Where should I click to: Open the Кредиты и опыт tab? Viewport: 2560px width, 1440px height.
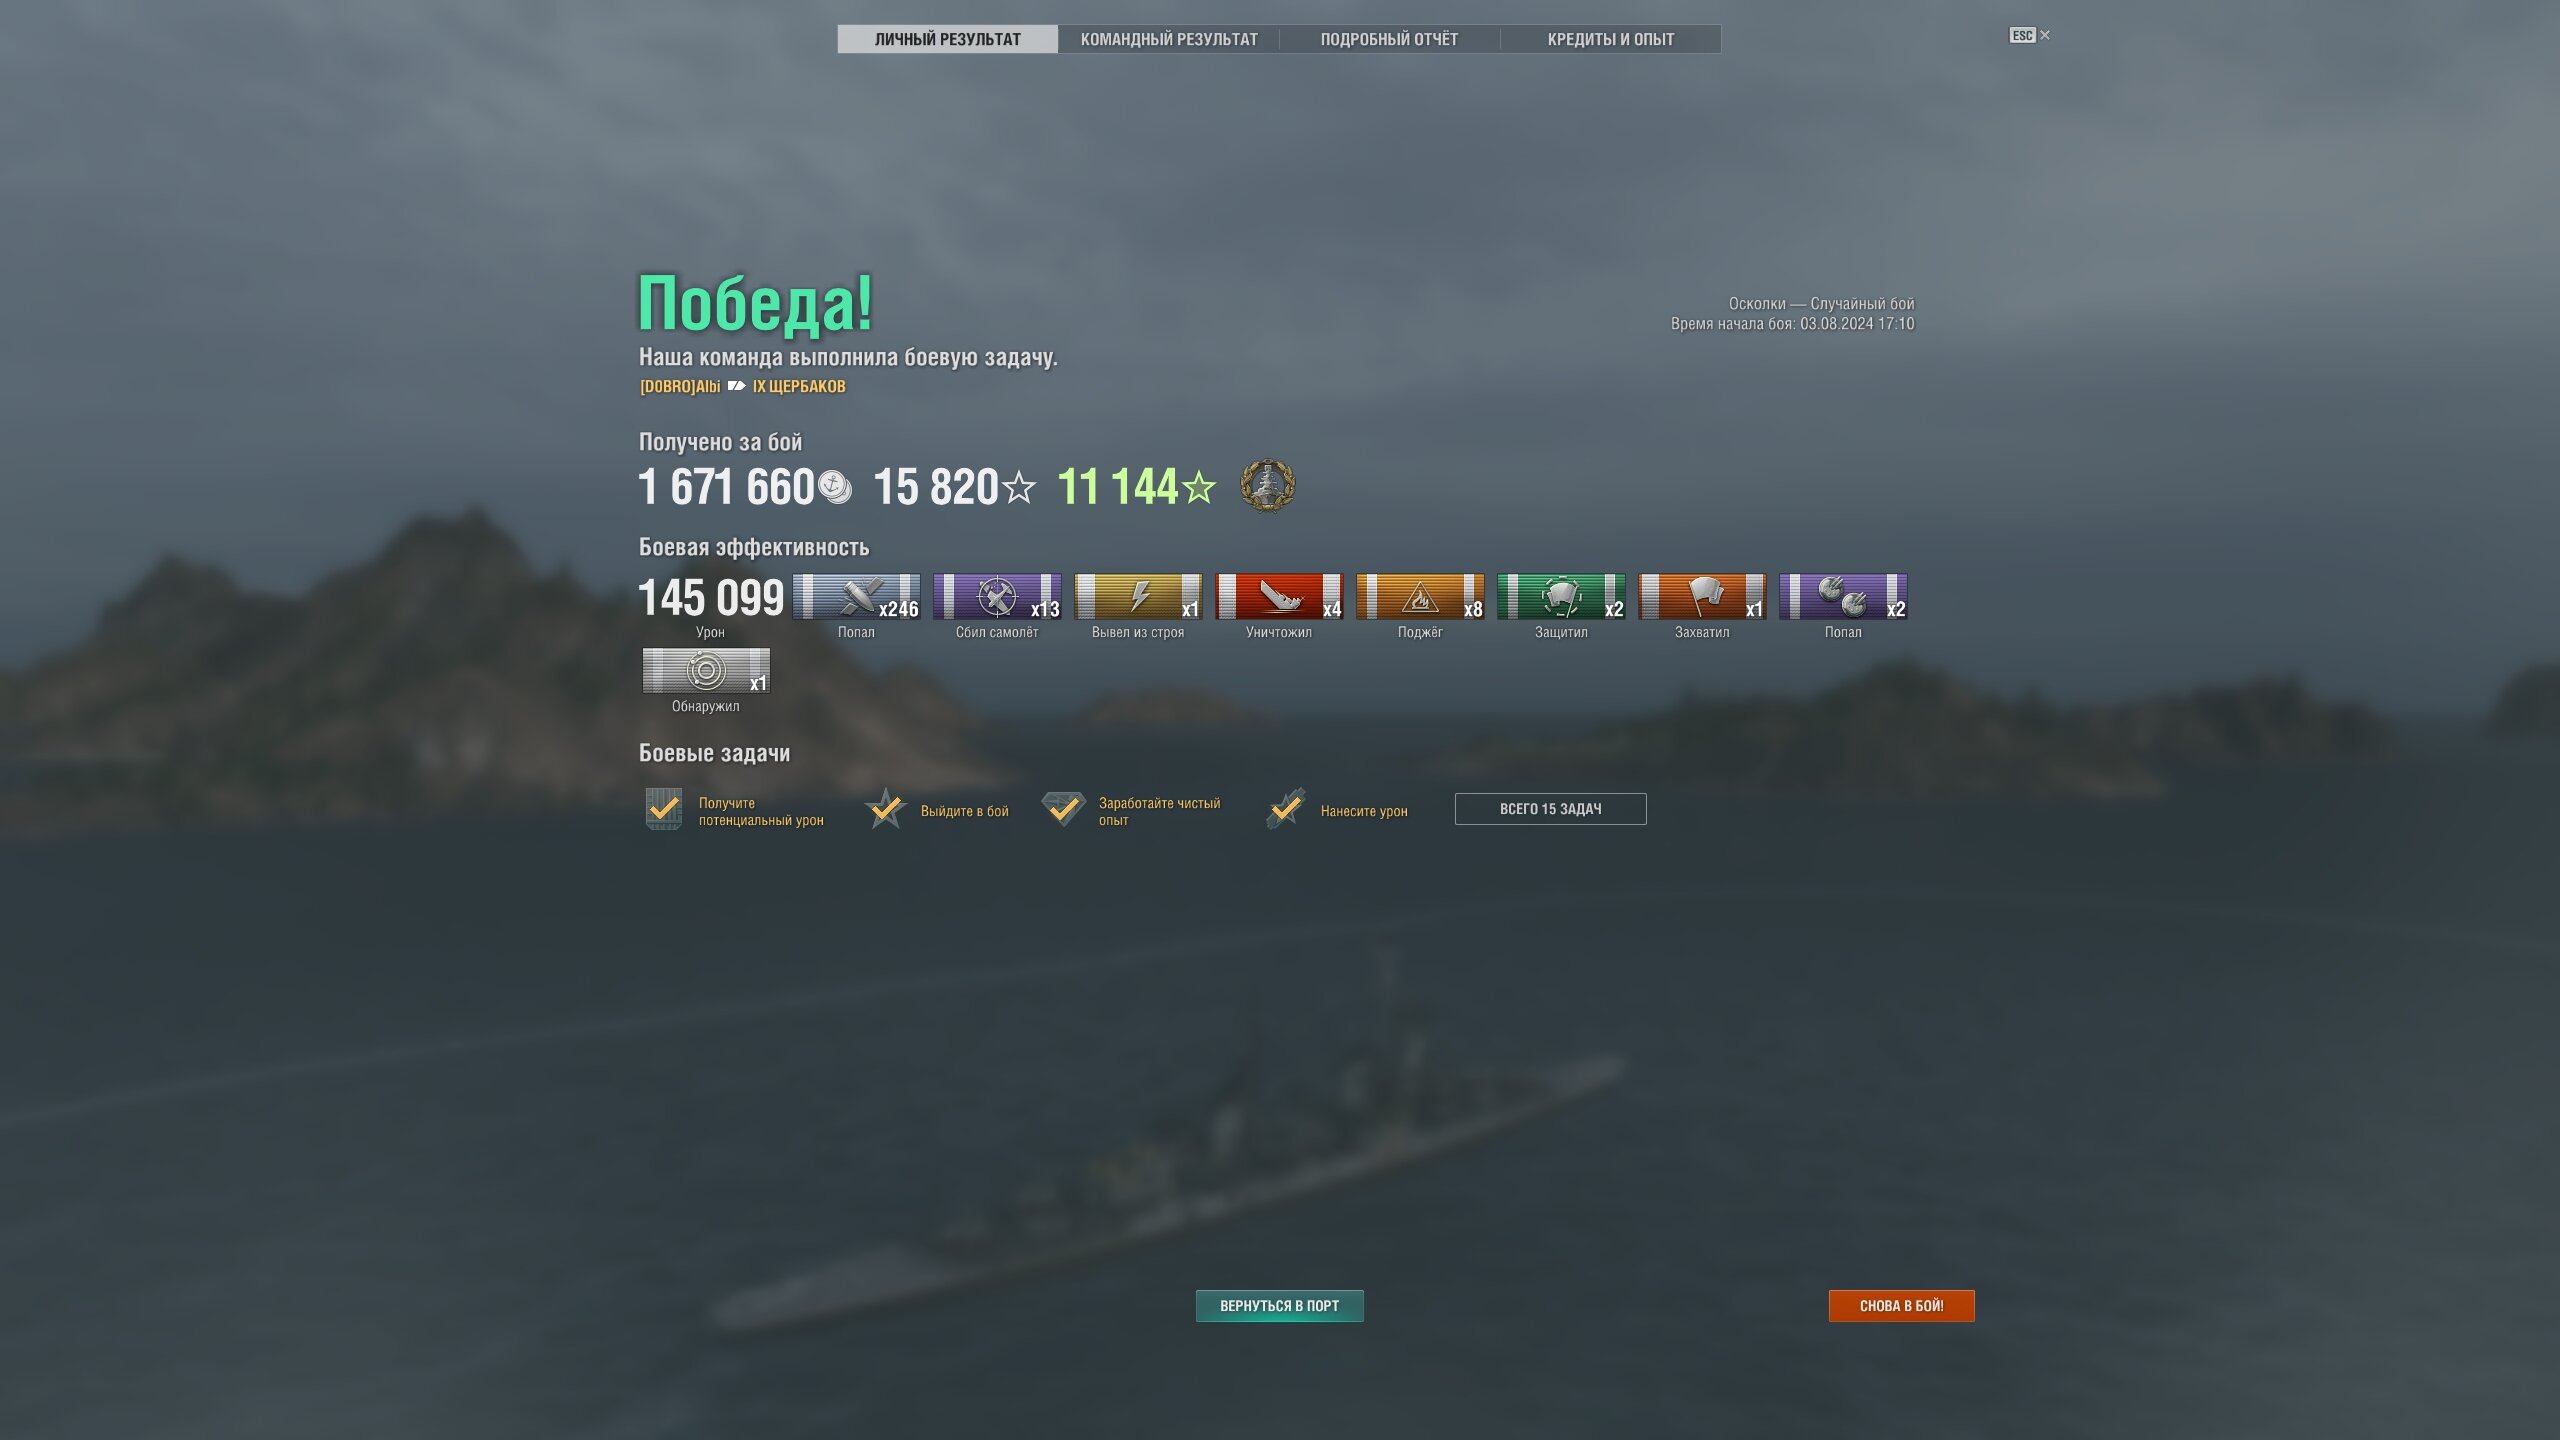click(1610, 39)
